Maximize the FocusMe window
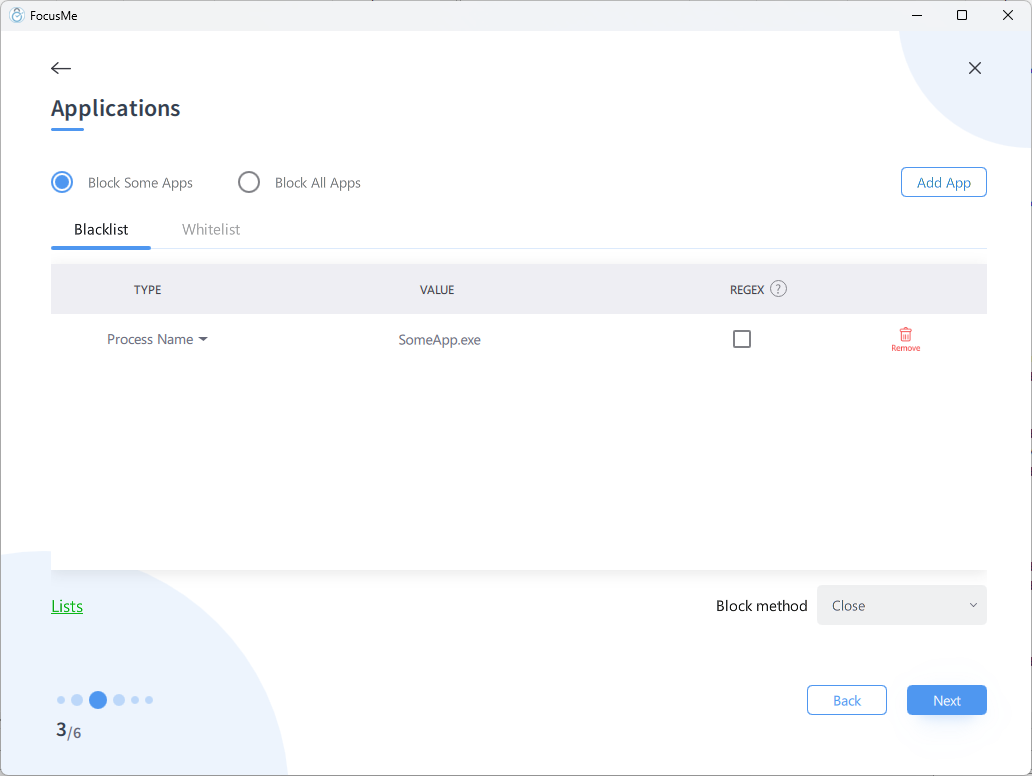This screenshot has height=776, width=1032. (962, 15)
